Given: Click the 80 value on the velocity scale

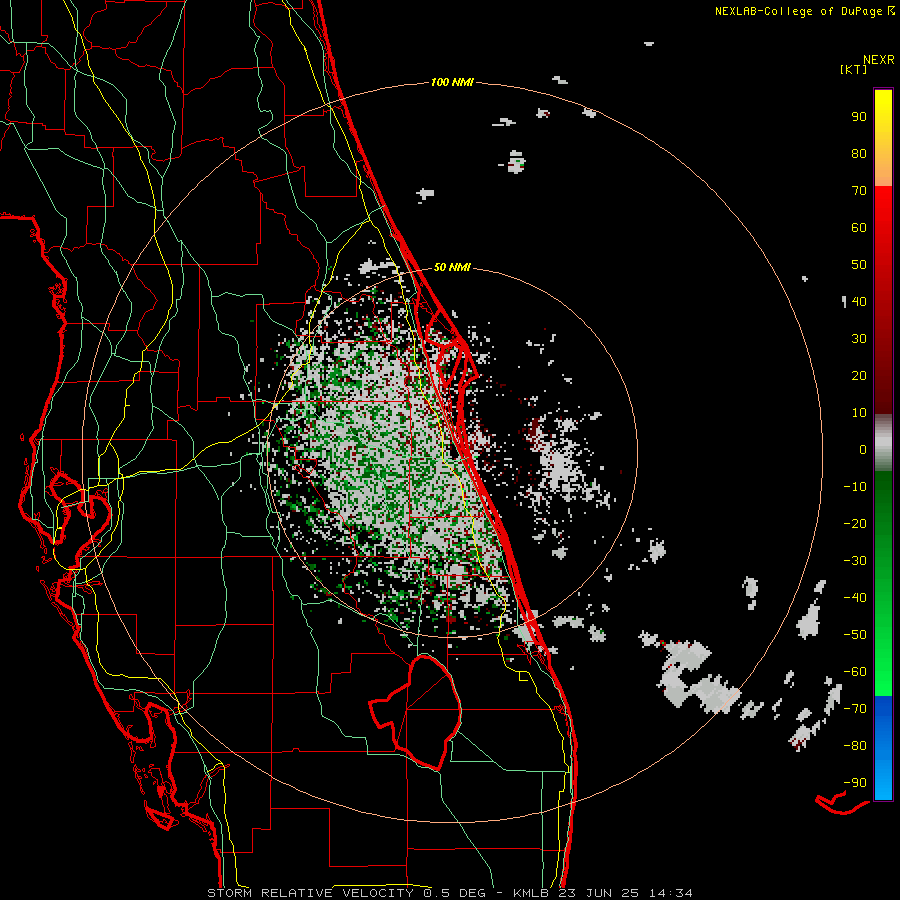Looking at the screenshot, I should (859, 154).
